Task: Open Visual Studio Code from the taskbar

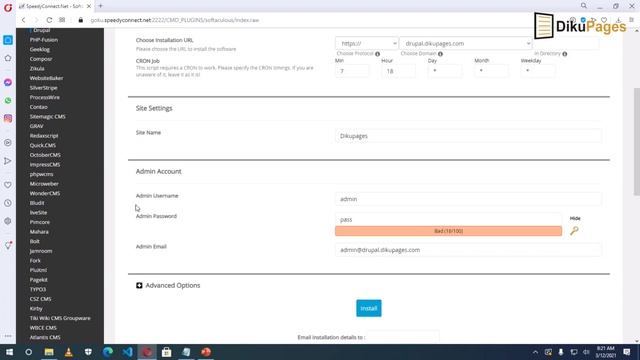Action: tap(127, 352)
